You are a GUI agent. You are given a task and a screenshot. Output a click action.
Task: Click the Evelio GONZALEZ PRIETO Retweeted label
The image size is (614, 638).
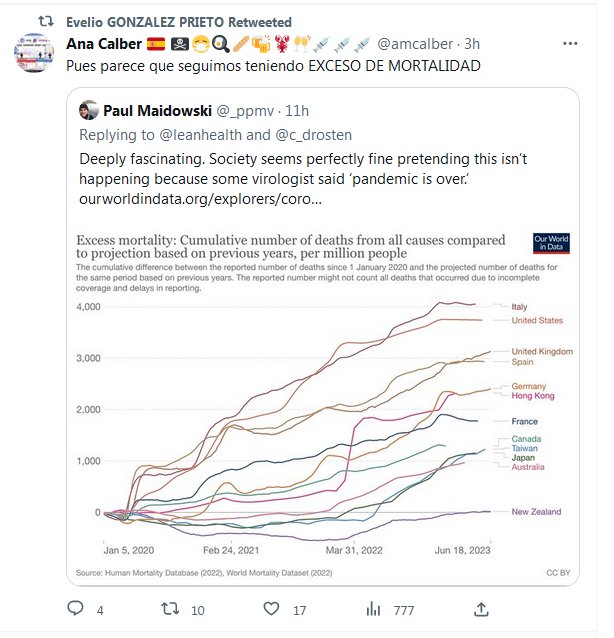178,22
